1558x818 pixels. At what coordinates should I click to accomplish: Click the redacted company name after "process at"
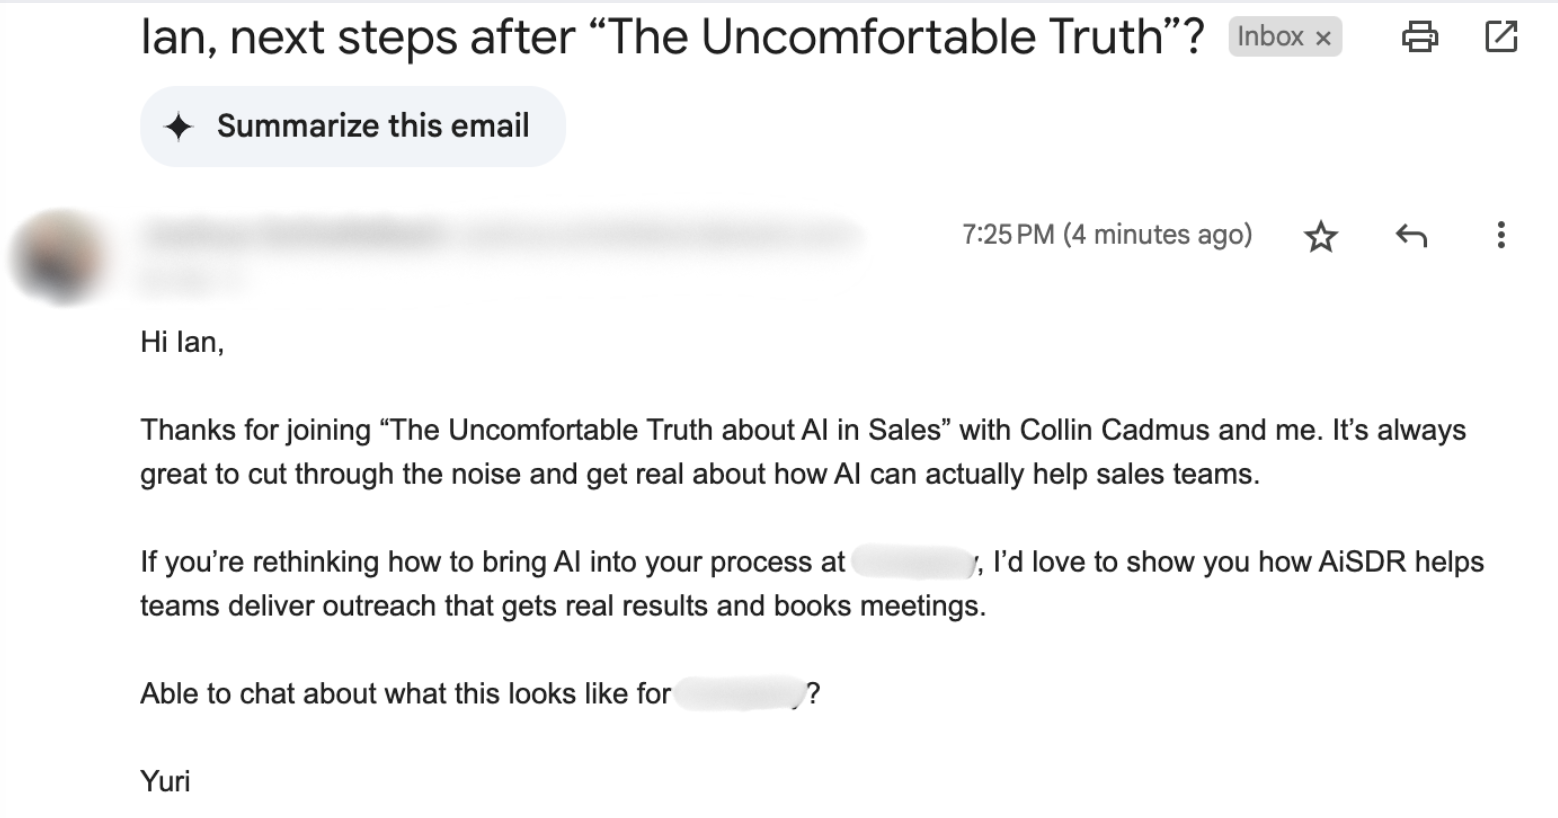point(912,562)
